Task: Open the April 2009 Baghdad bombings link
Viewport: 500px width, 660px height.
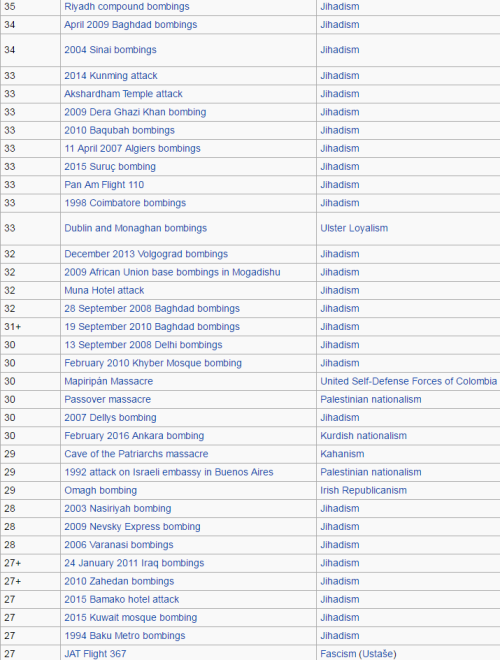Action: (x=130, y=25)
